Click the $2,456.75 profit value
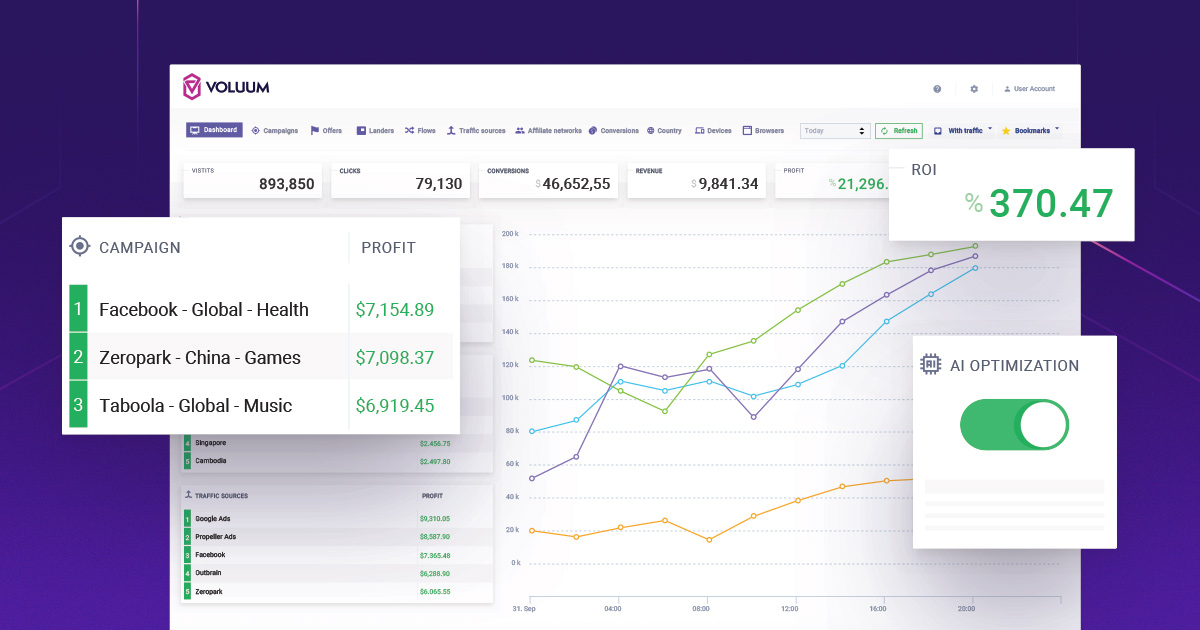The width and height of the screenshot is (1200, 630). [435, 443]
